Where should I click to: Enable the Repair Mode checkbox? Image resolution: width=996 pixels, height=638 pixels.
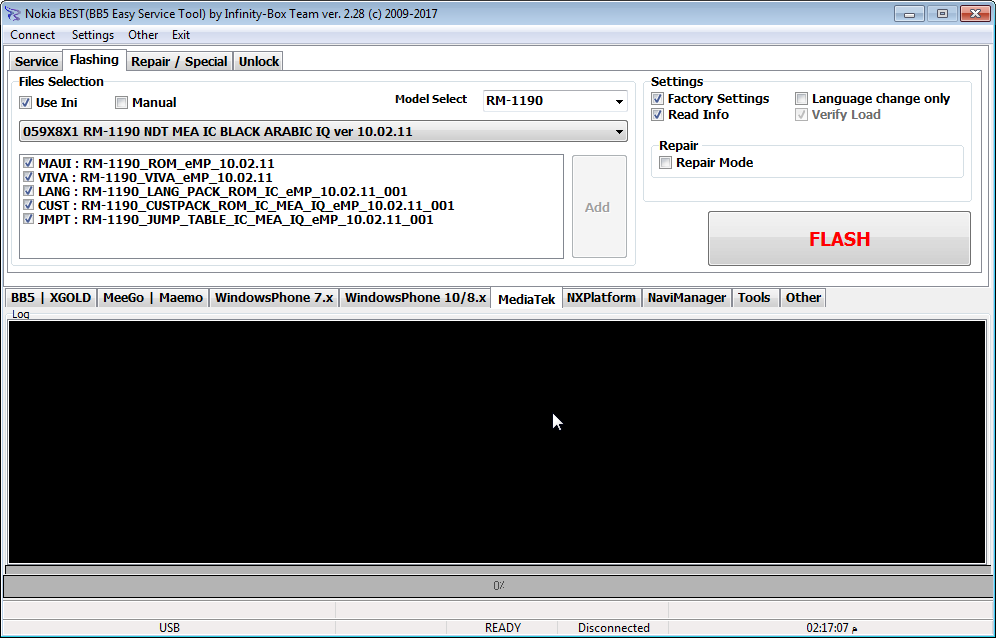click(x=666, y=163)
